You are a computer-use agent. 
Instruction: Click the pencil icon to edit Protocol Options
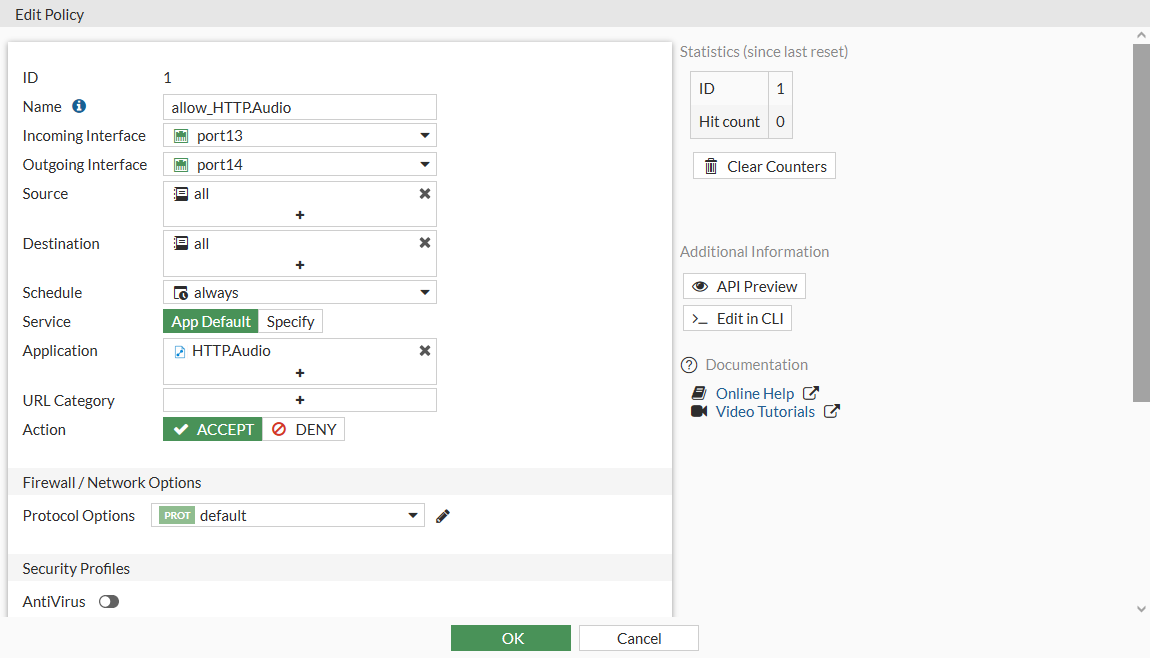443,516
